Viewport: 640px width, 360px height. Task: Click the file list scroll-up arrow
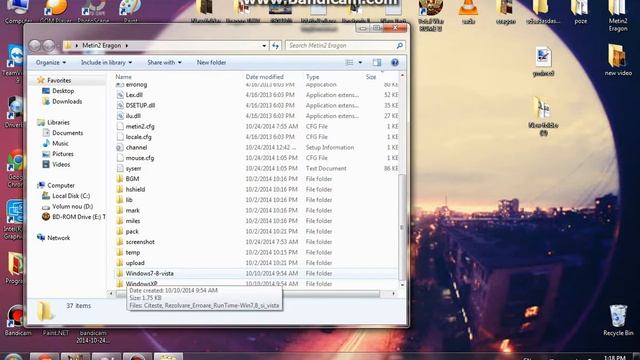click(402, 76)
